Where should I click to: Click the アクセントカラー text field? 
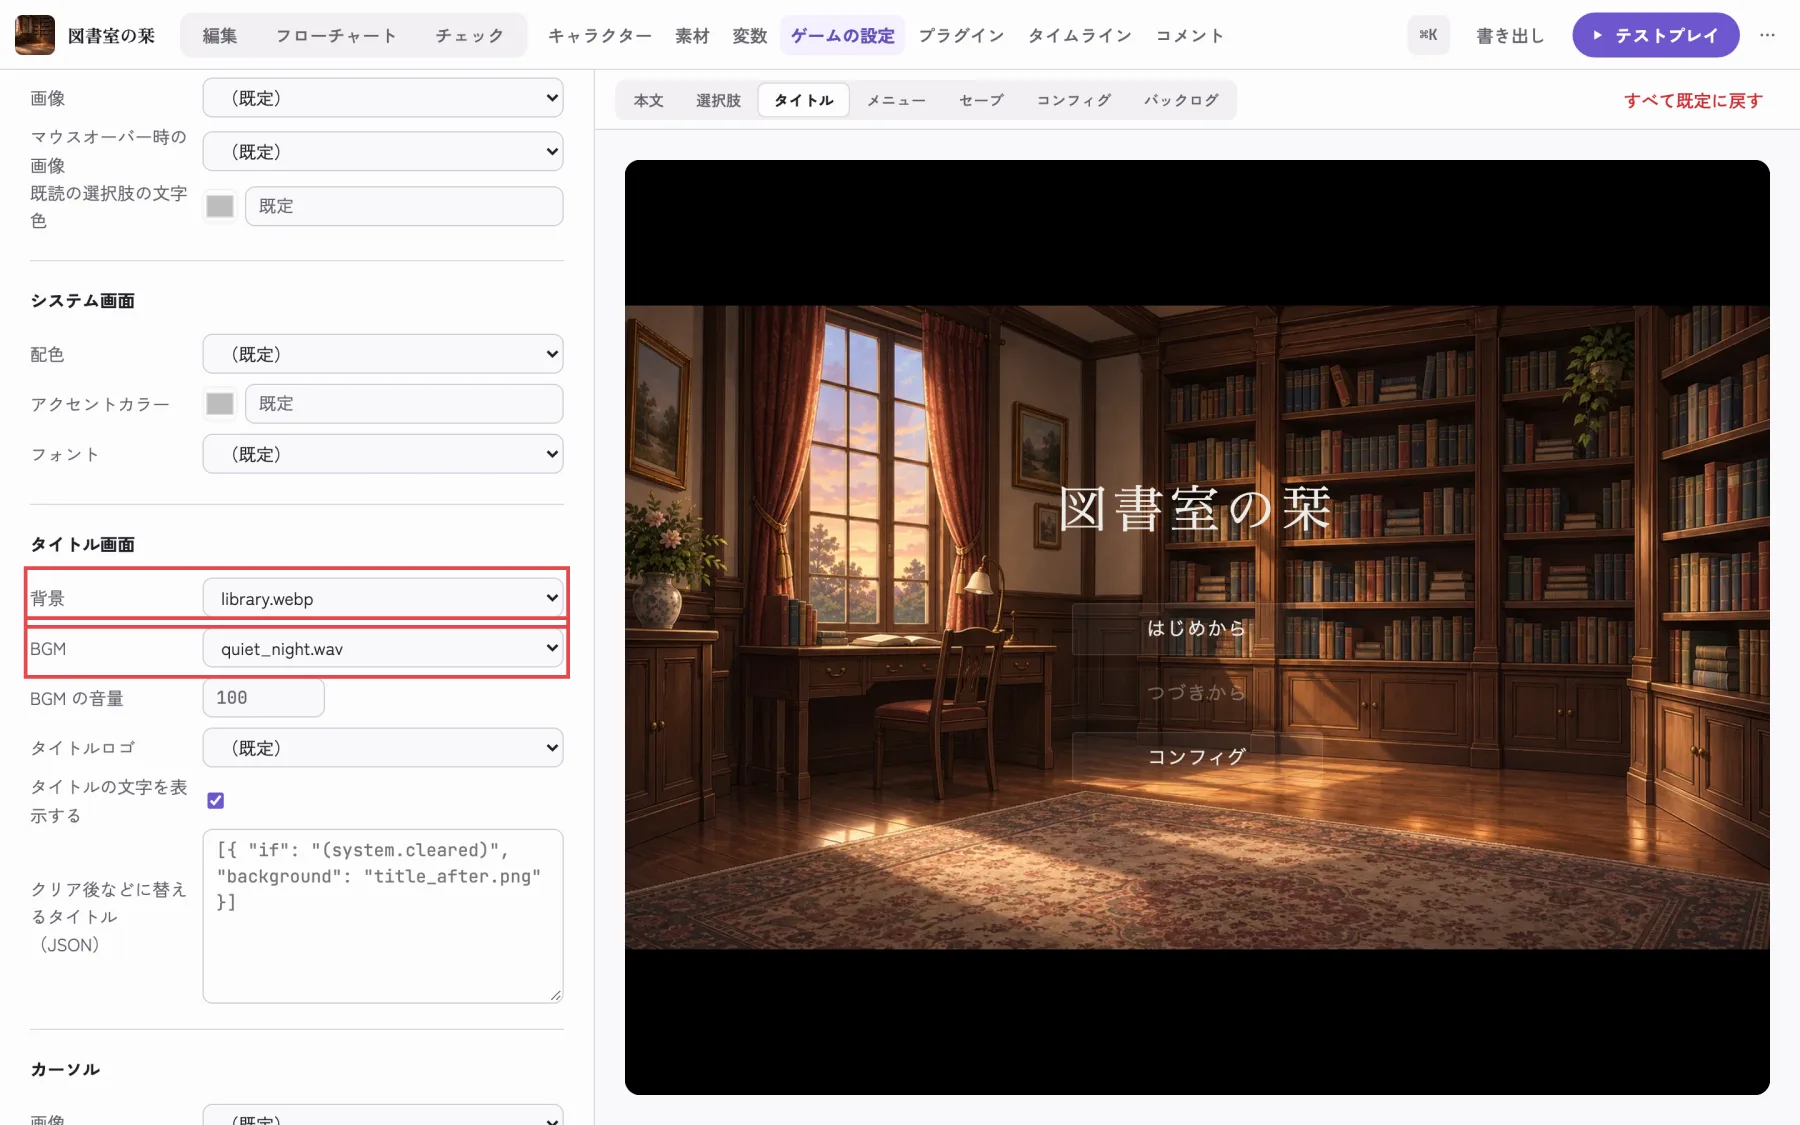[x=404, y=404]
